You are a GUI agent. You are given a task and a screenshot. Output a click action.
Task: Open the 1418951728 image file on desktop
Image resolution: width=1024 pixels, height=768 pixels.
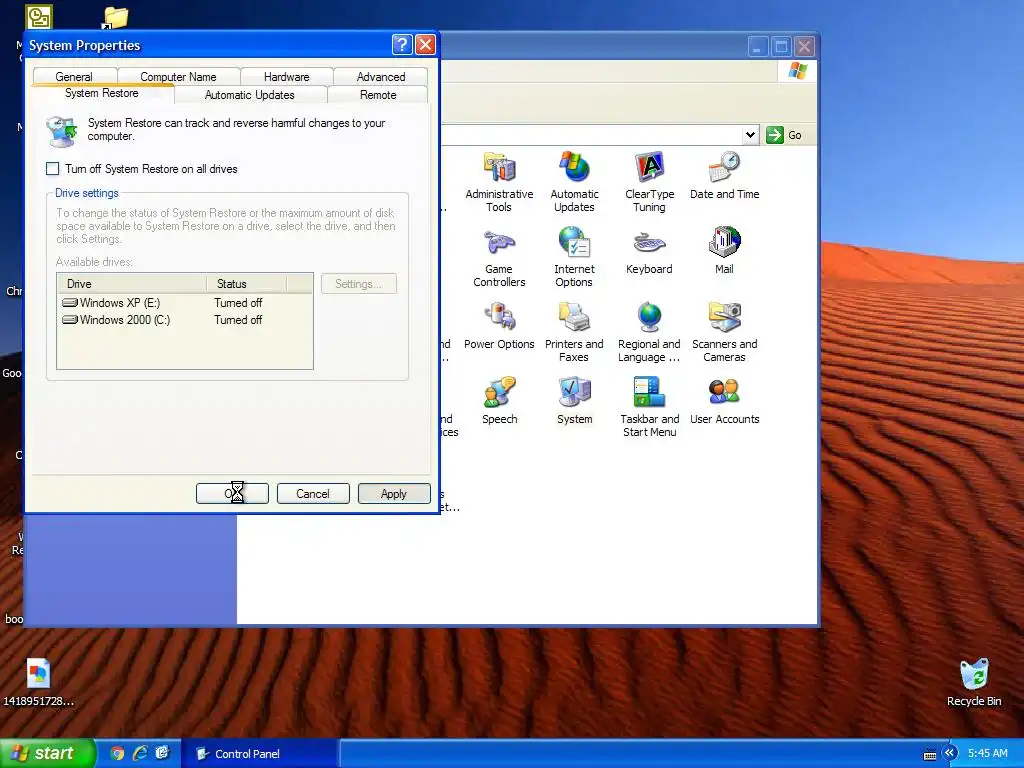(x=38, y=682)
